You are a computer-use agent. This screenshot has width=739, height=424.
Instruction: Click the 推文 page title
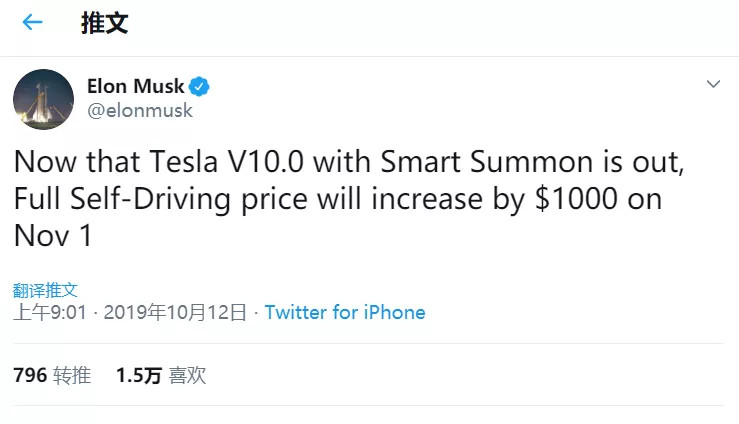pyautogui.click(x=104, y=23)
